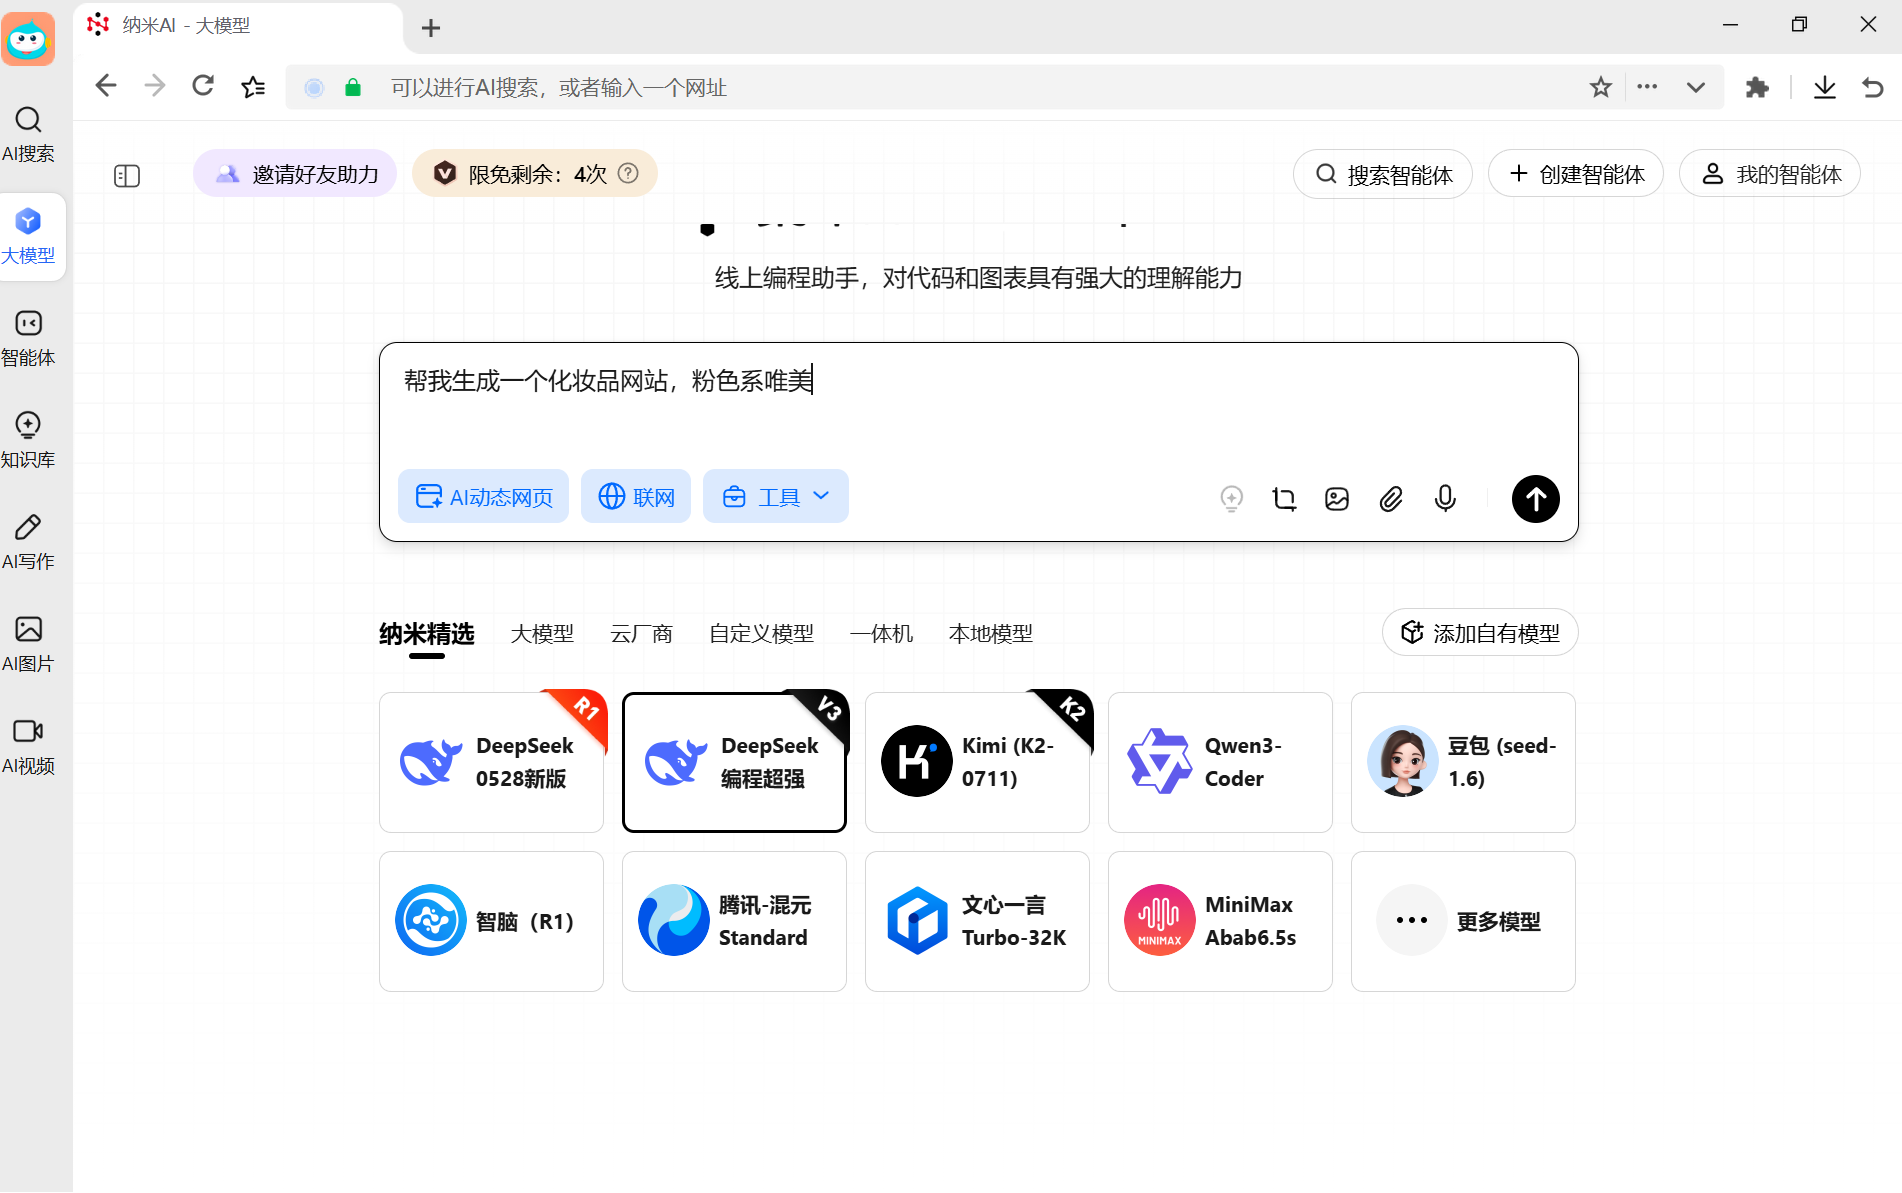Image resolution: width=1902 pixels, height=1193 pixels.
Task: Start voice input with the microphone icon
Action: [x=1445, y=498]
